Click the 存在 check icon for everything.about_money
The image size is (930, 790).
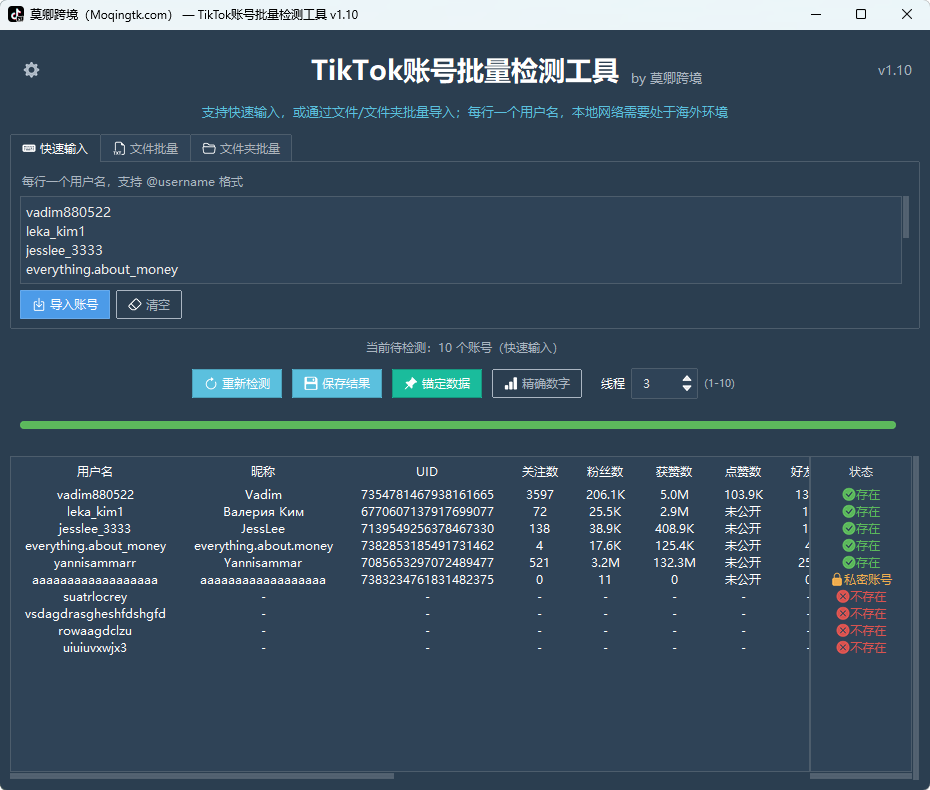(849, 546)
